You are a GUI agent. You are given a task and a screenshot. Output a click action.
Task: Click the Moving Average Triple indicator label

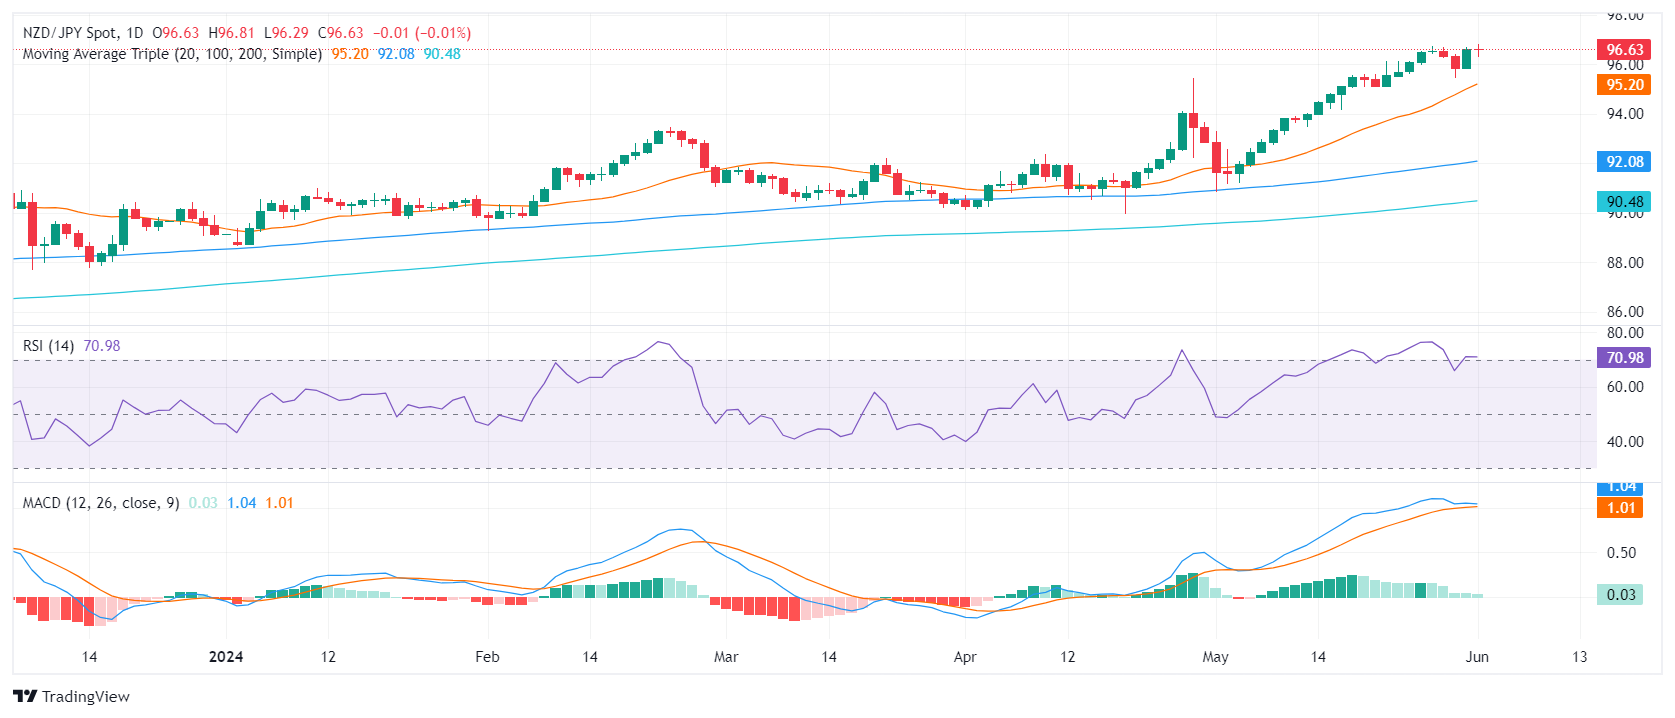tap(172, 54)
